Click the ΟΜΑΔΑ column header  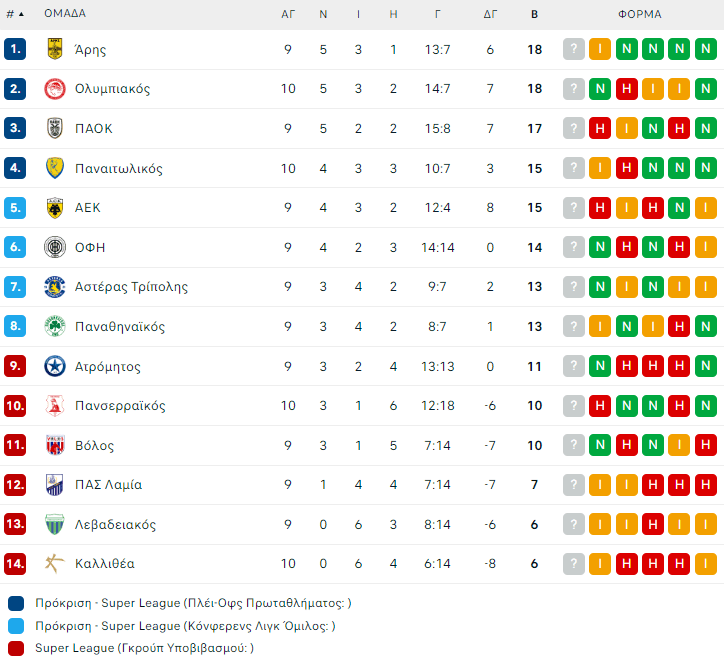(x=65, y=14)
